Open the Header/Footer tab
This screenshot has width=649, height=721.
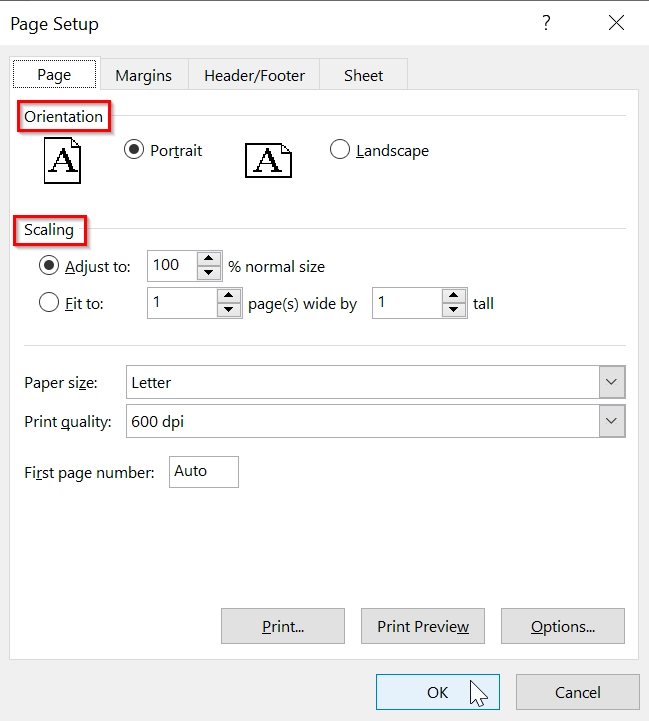pyautogui.click(x=254, y=75)
